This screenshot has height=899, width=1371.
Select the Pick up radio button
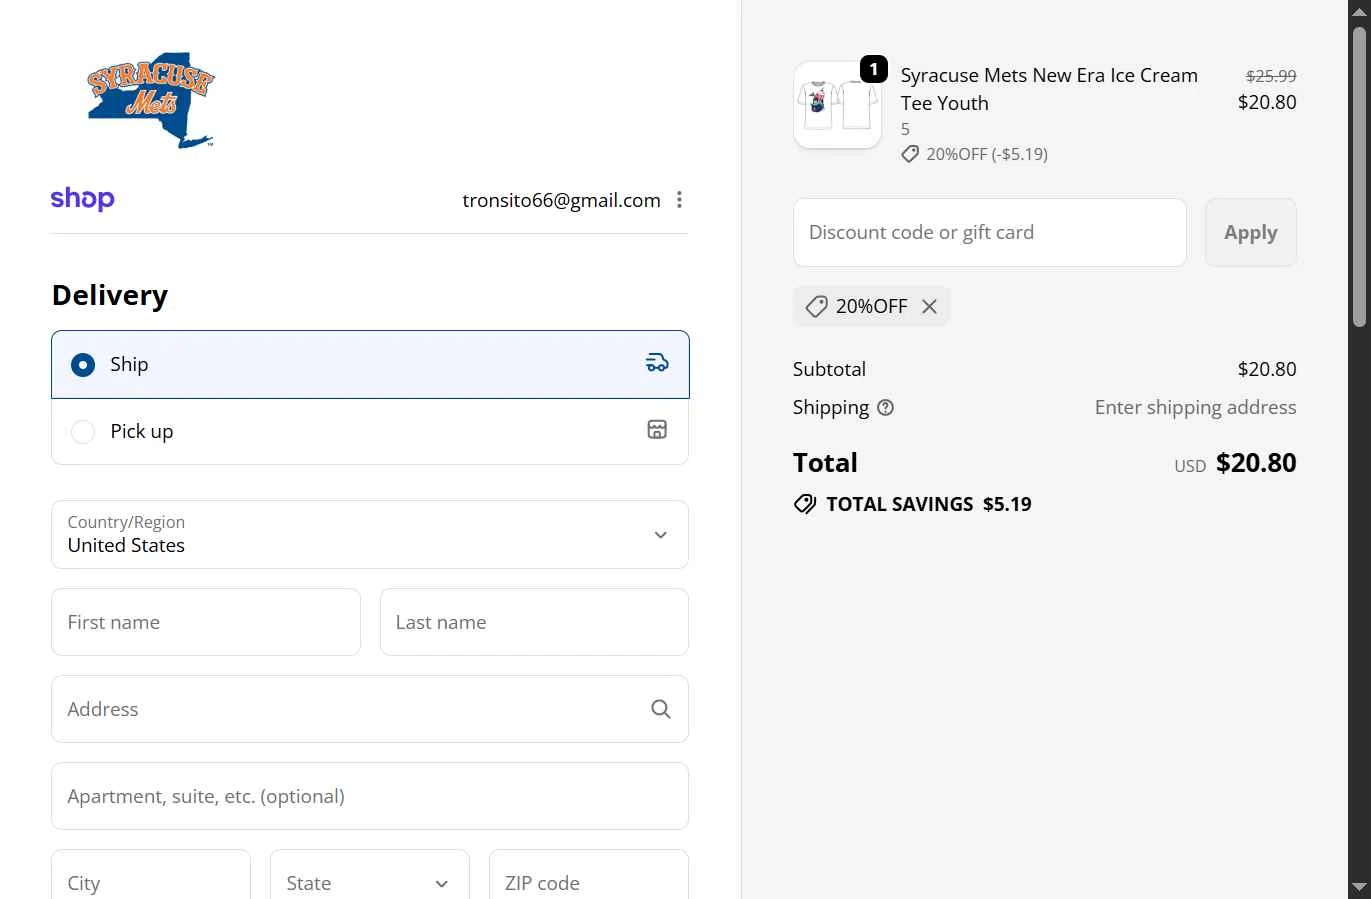[x=83, y=432]
